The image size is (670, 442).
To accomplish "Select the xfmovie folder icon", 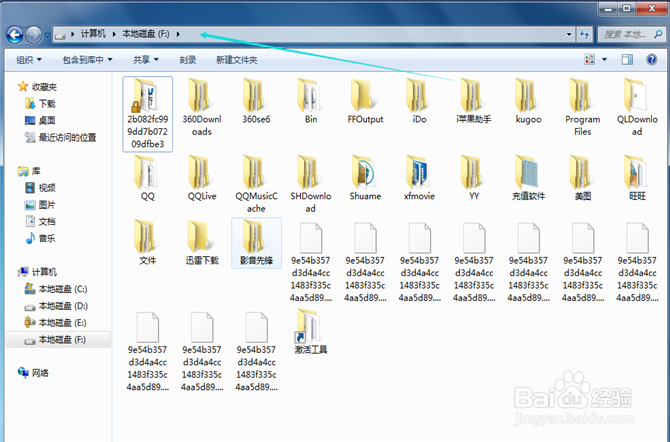I will pos(418,172).
